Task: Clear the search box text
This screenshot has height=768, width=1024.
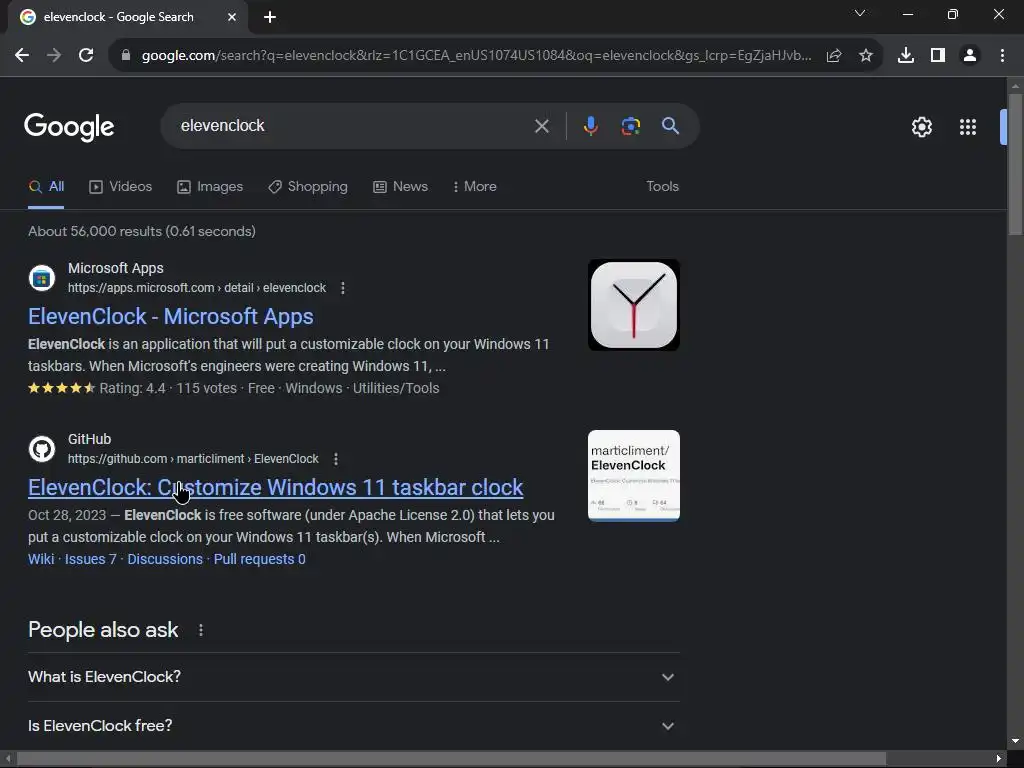Action: 541,126
